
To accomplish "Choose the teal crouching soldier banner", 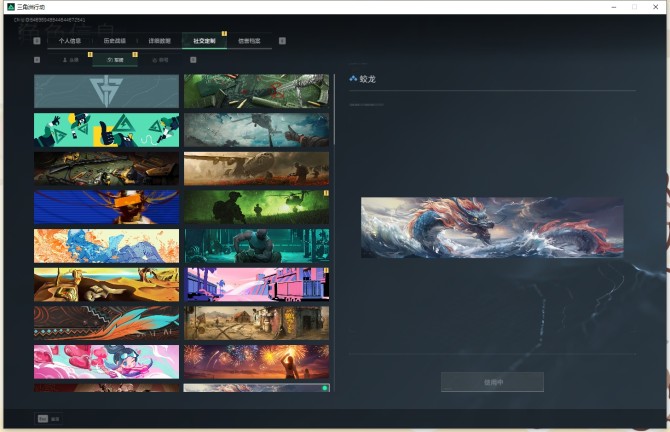I will coord(256,246).
